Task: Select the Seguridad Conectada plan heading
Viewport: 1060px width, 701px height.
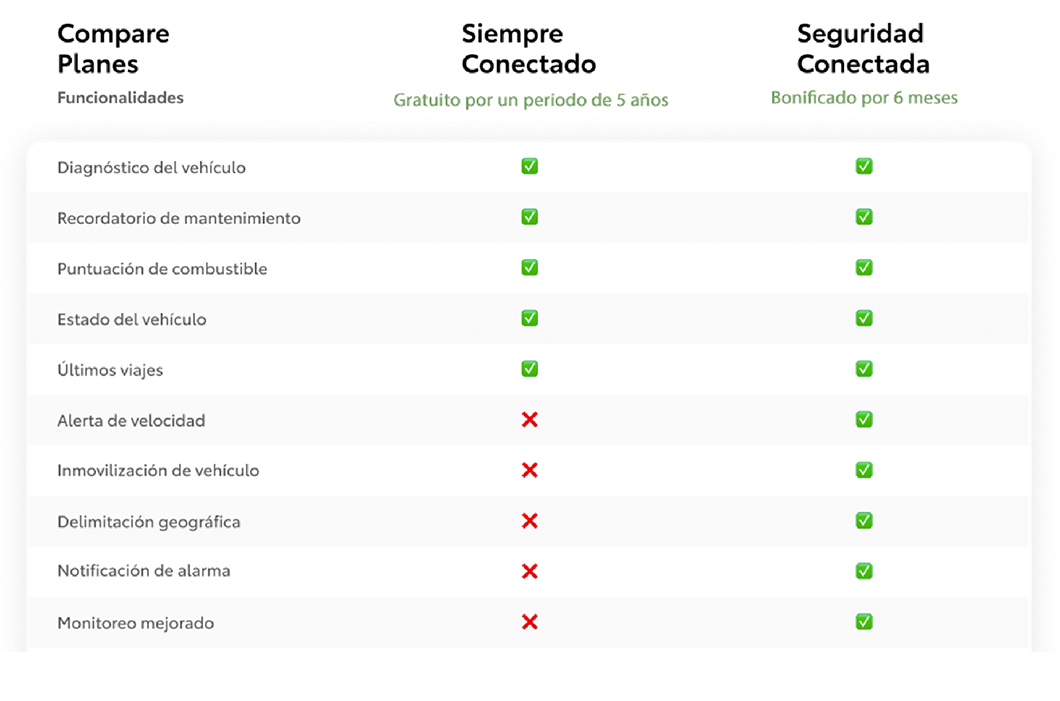Action: 863,49
